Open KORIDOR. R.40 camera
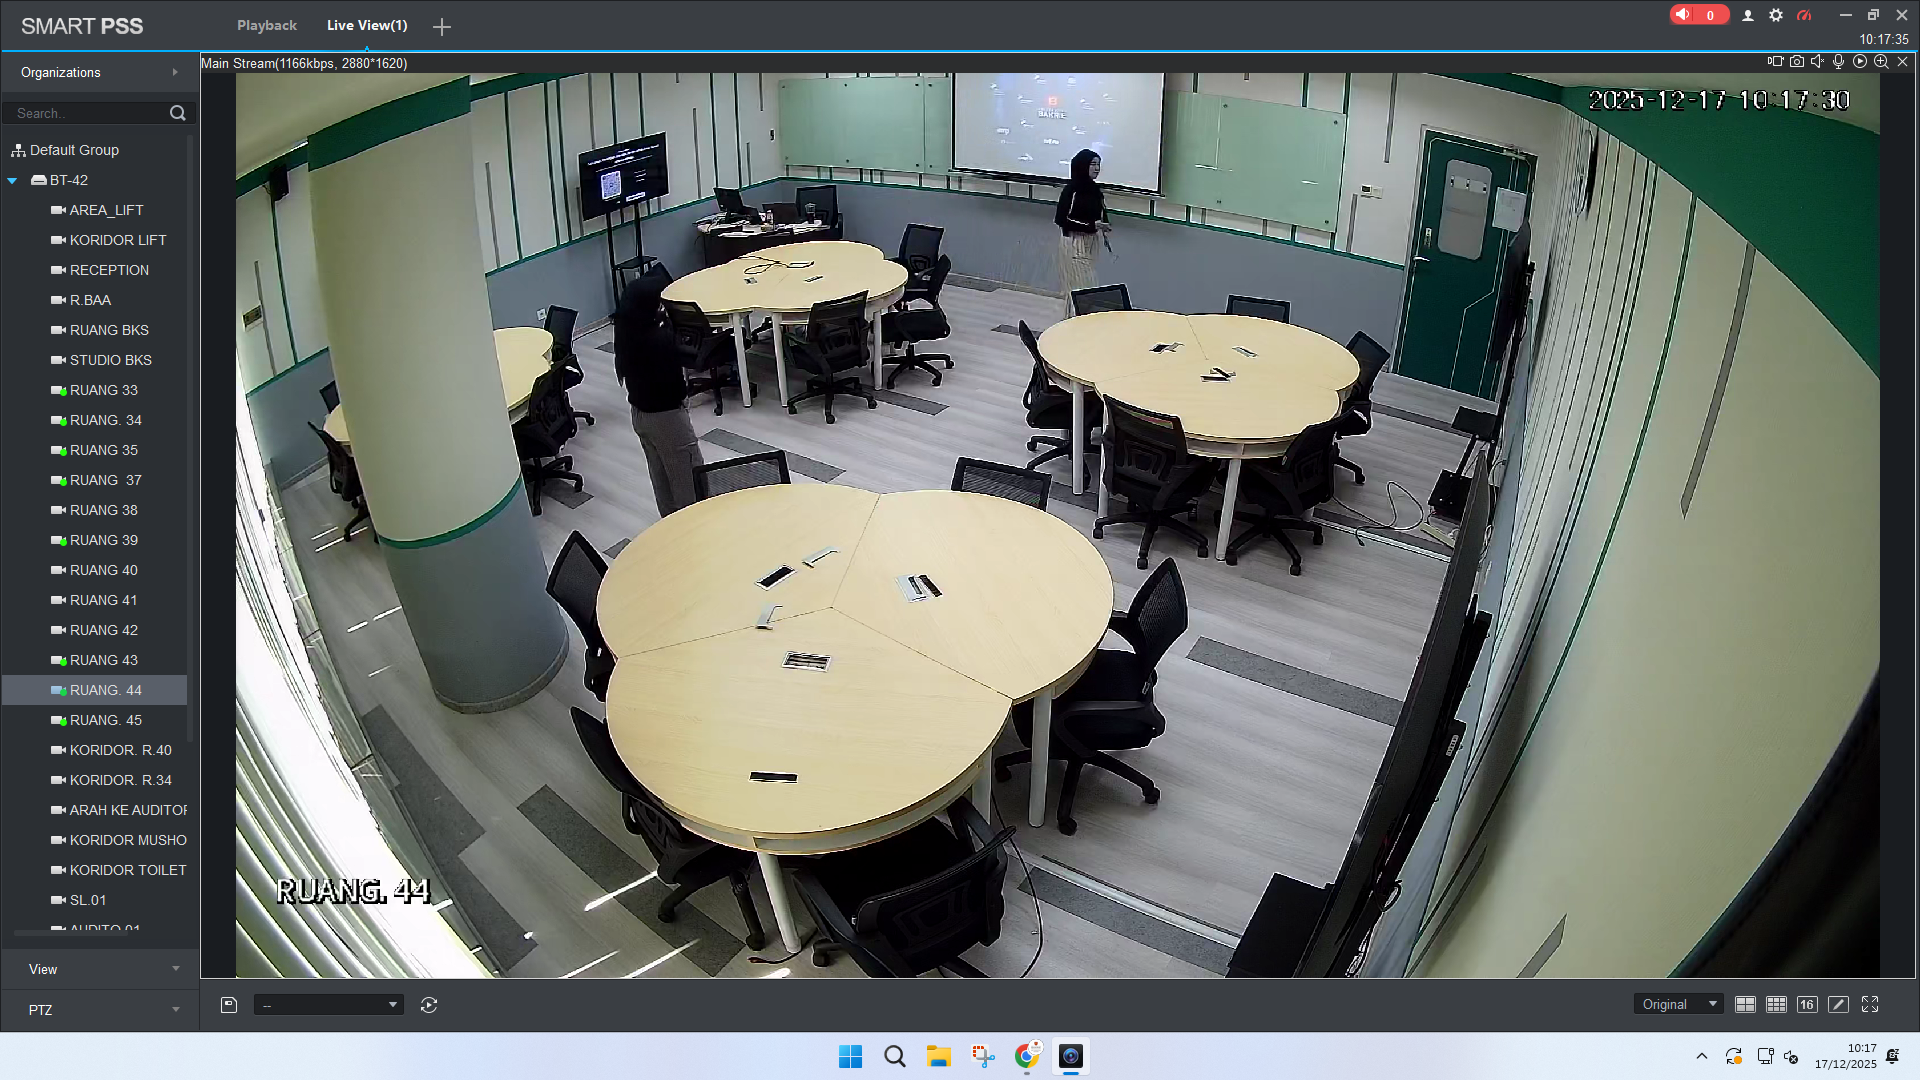 [x=120, y=750]
